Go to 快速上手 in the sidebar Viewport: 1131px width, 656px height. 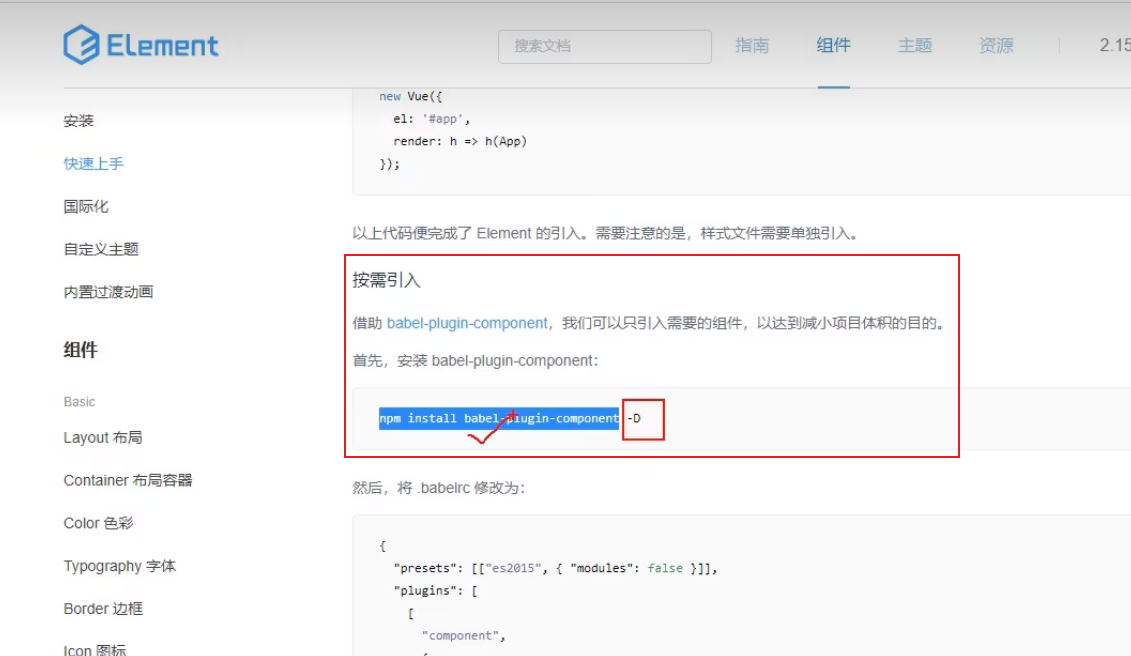coord(93,164)
